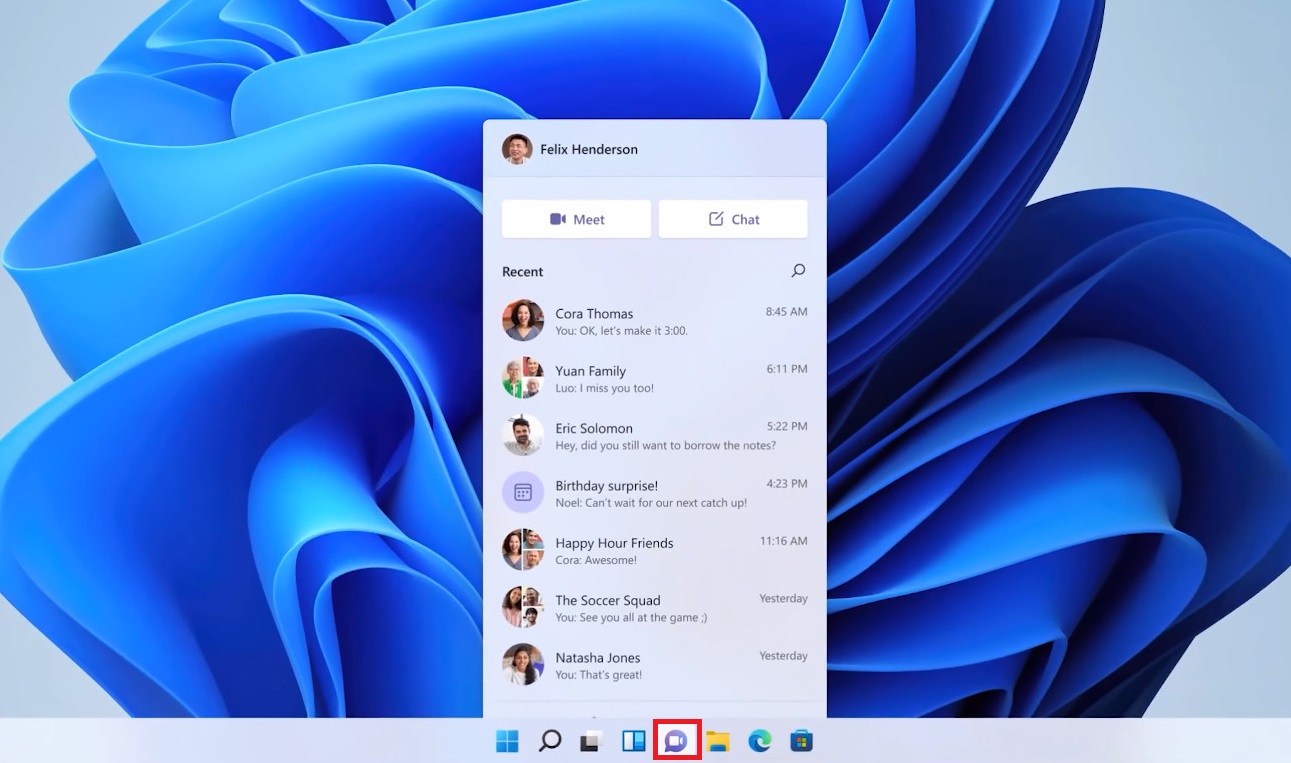Click message about borrowing the notes
Viewport: 1291px width, 763px height.
pyautogui.click(x=666, y=445)
